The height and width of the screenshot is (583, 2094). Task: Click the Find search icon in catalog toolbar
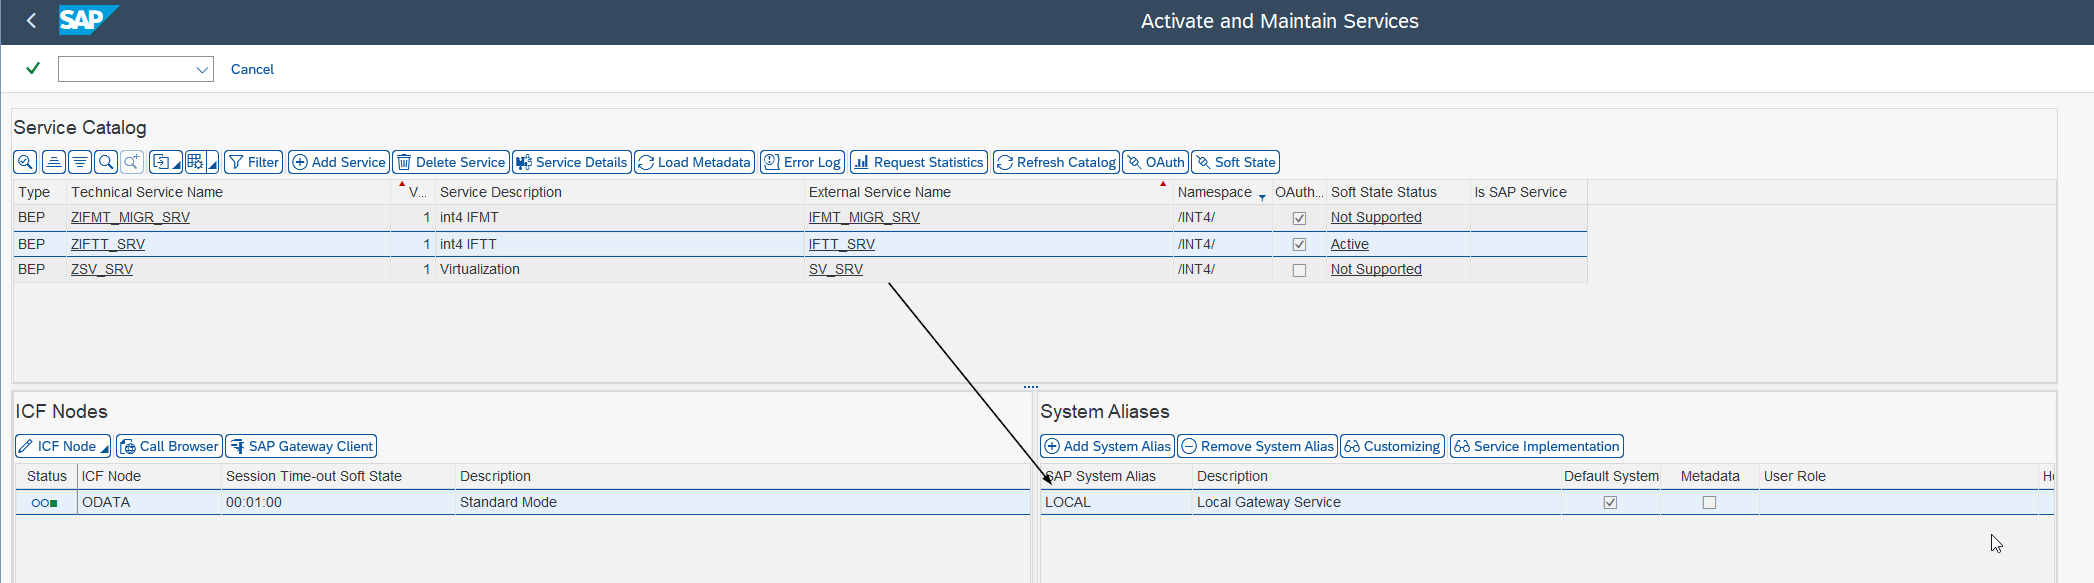[x=106, y=162]
